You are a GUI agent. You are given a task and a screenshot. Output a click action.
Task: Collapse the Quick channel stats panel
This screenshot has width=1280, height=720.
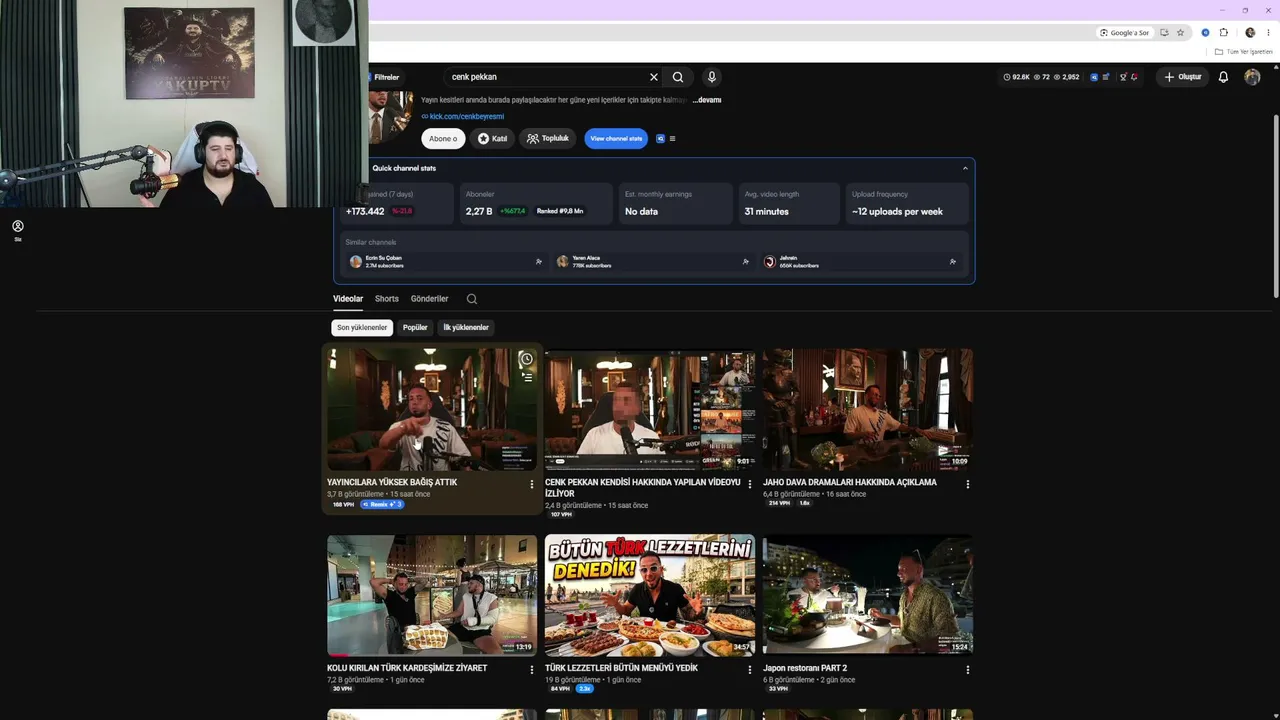[965, 168]
